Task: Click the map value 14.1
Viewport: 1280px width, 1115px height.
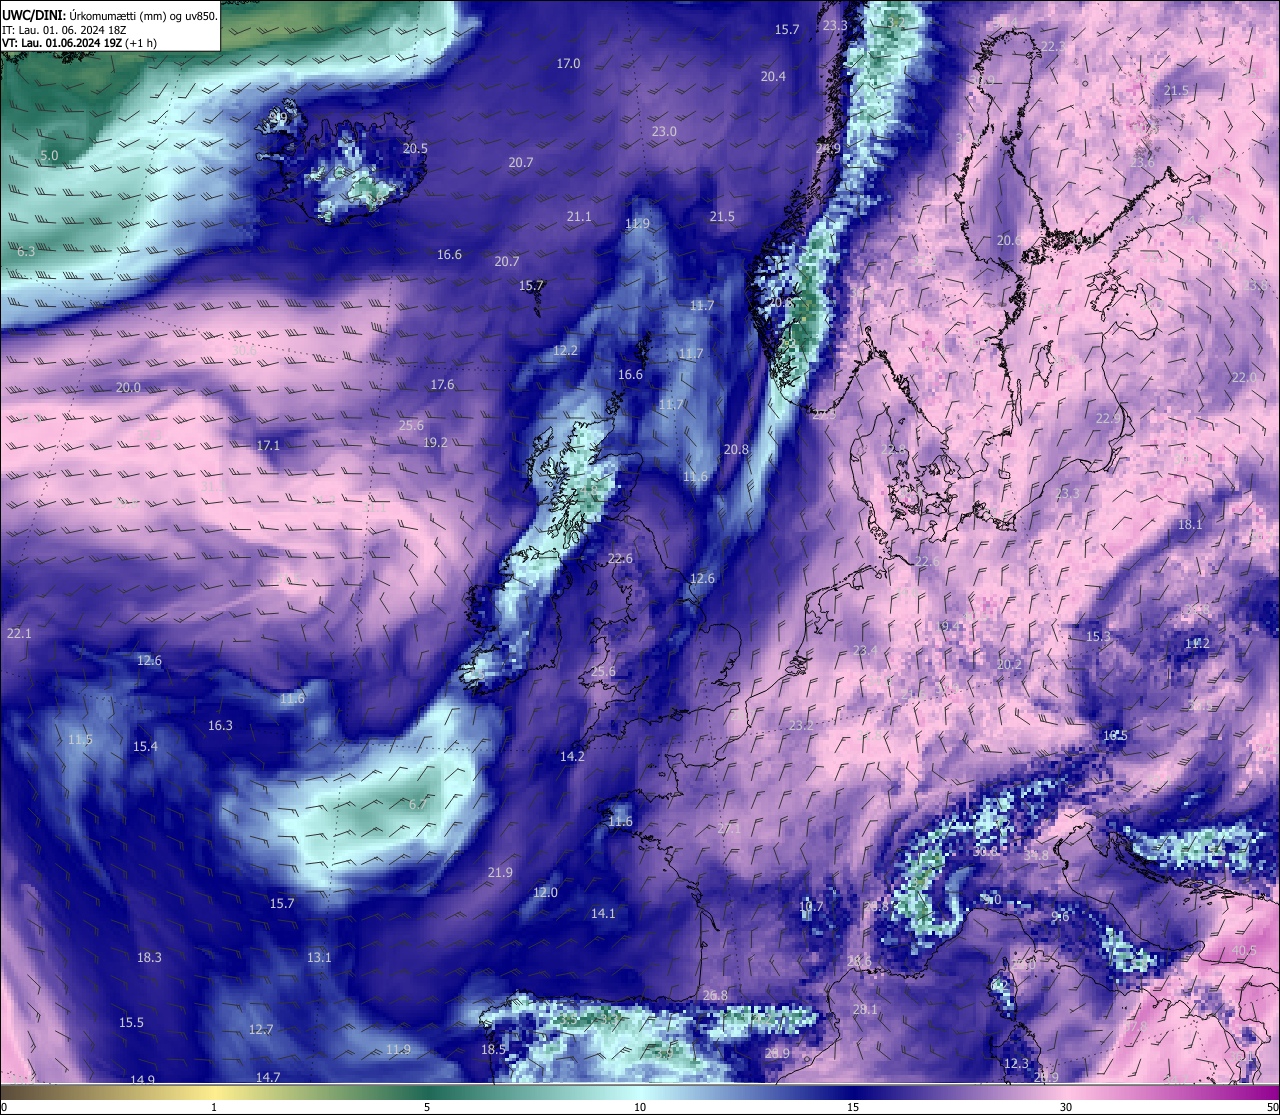Action: (x=603, y=914)
